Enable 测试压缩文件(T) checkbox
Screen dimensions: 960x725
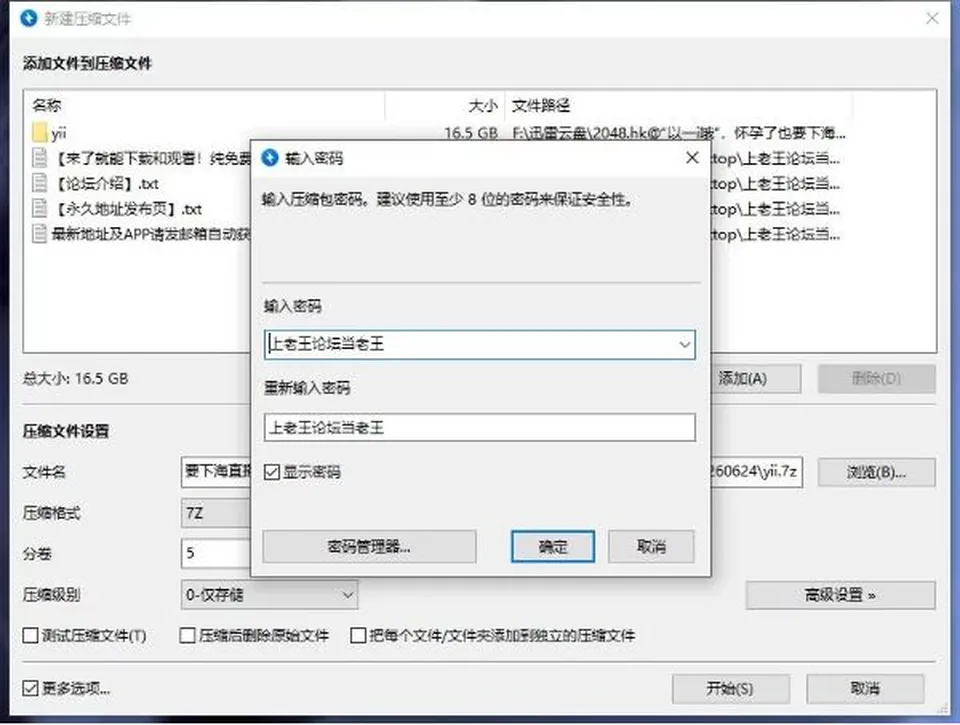[31, 636]
